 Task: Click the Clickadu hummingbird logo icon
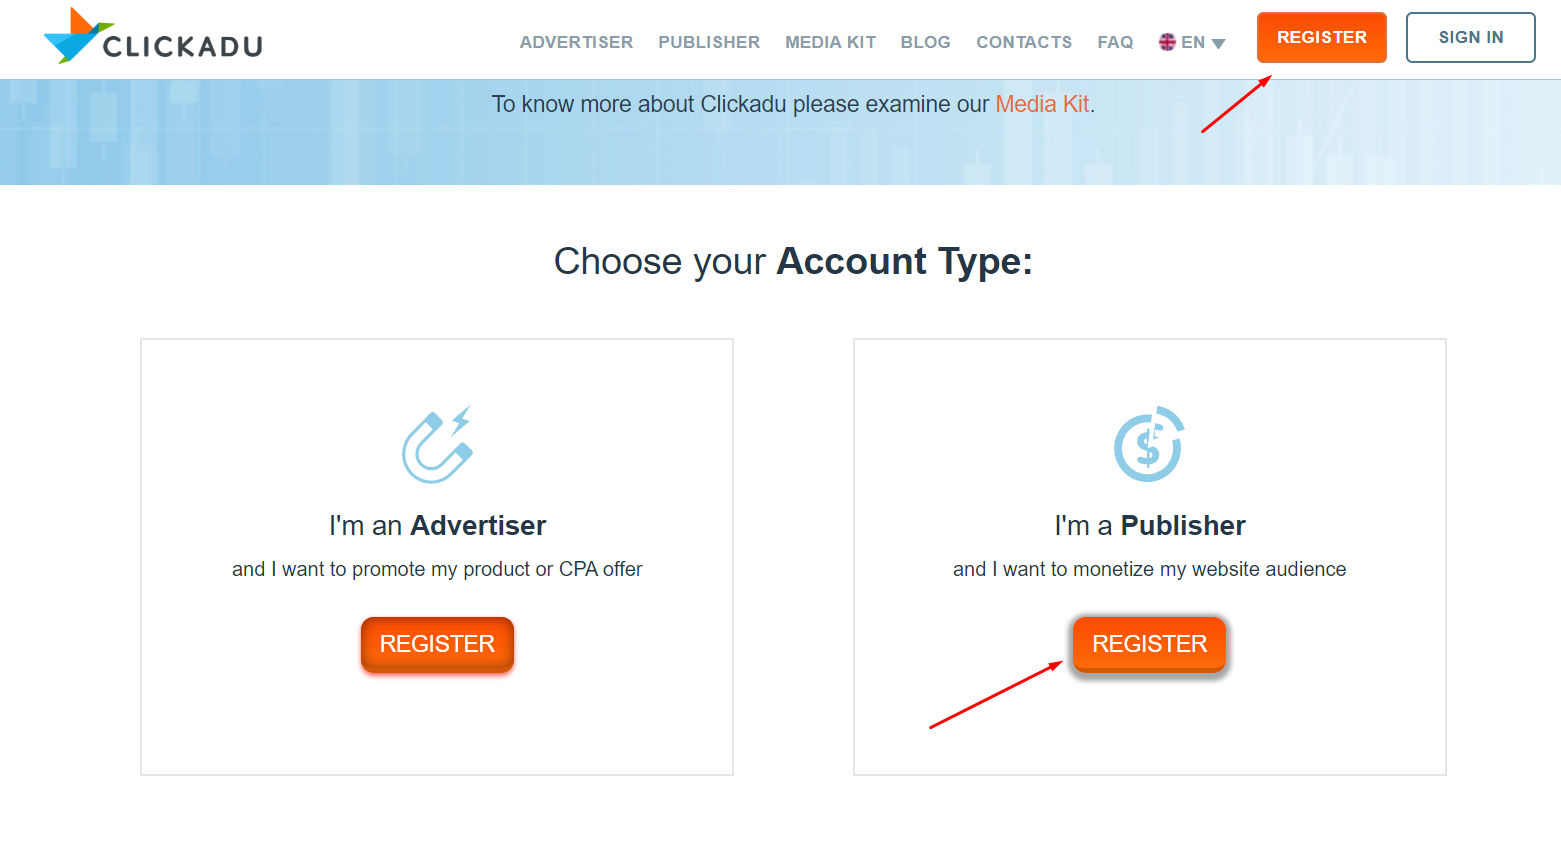pos(78,36)
